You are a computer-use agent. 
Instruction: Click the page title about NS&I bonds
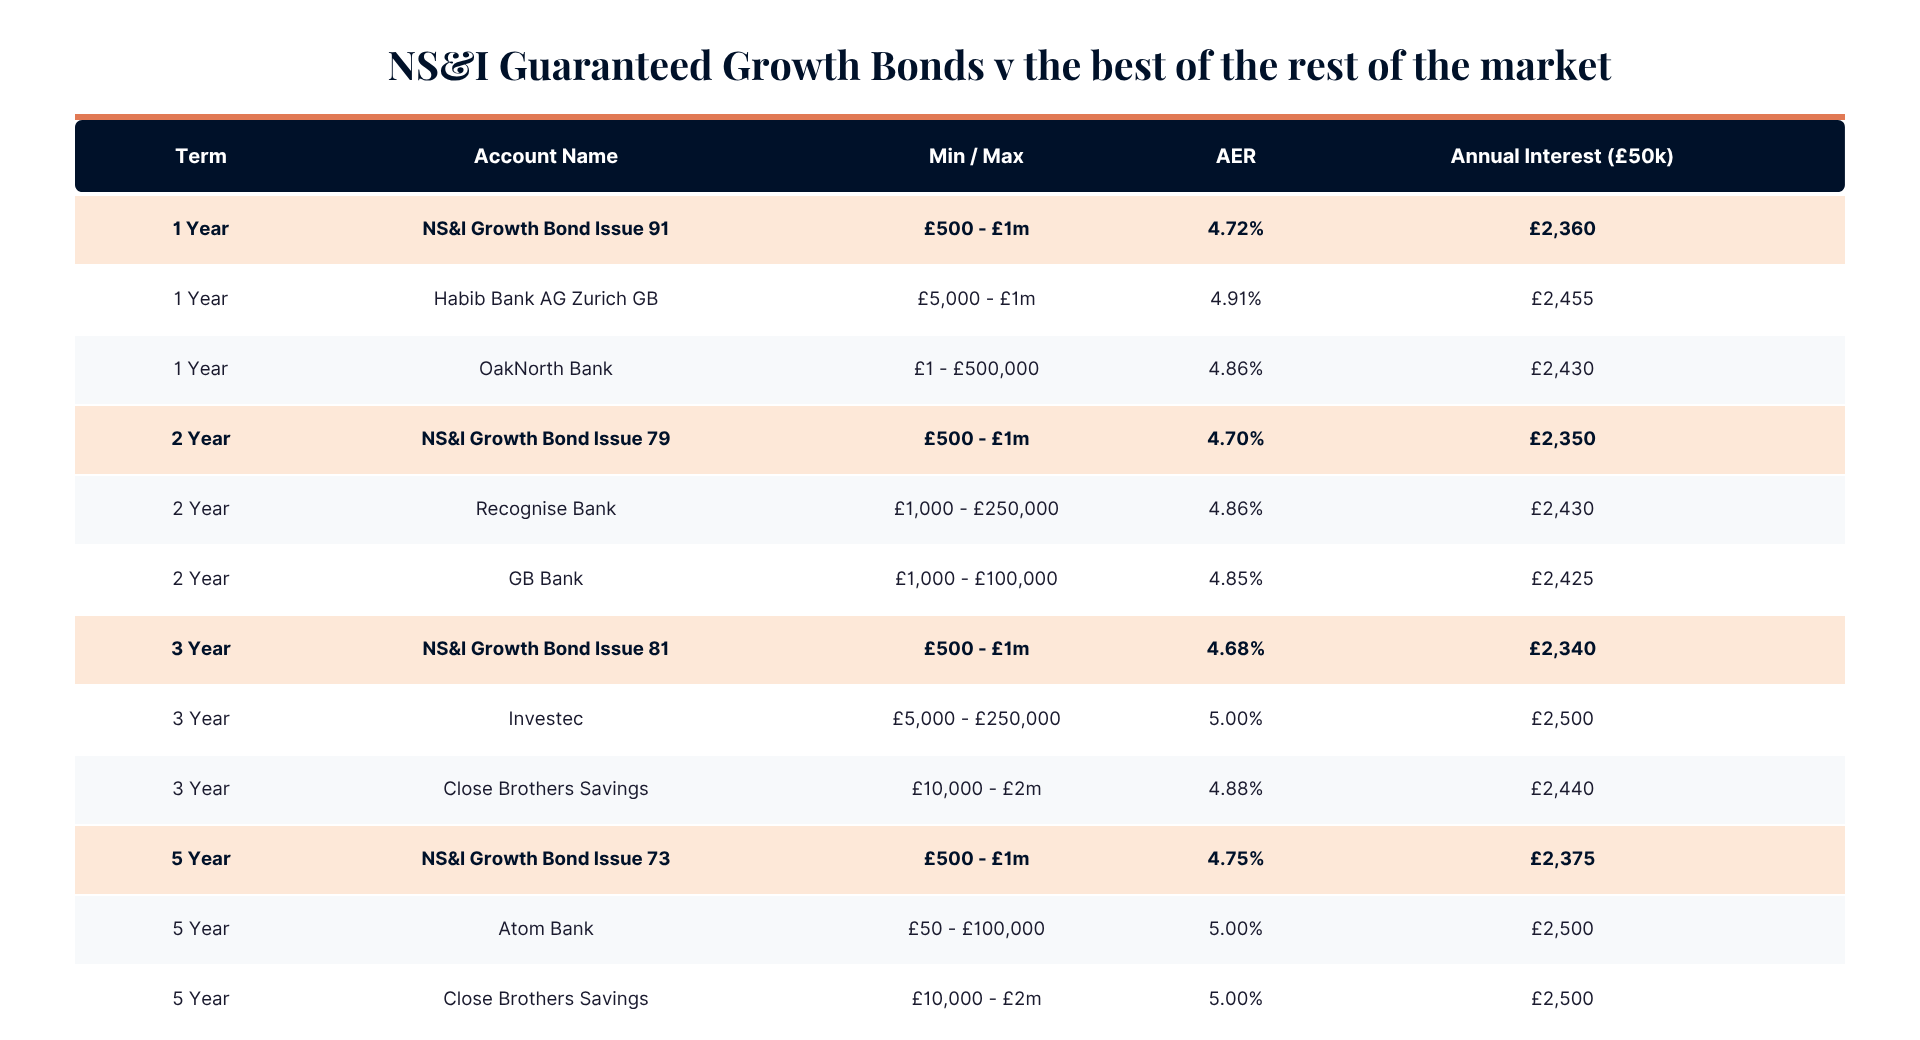[x=1000, y=65]
